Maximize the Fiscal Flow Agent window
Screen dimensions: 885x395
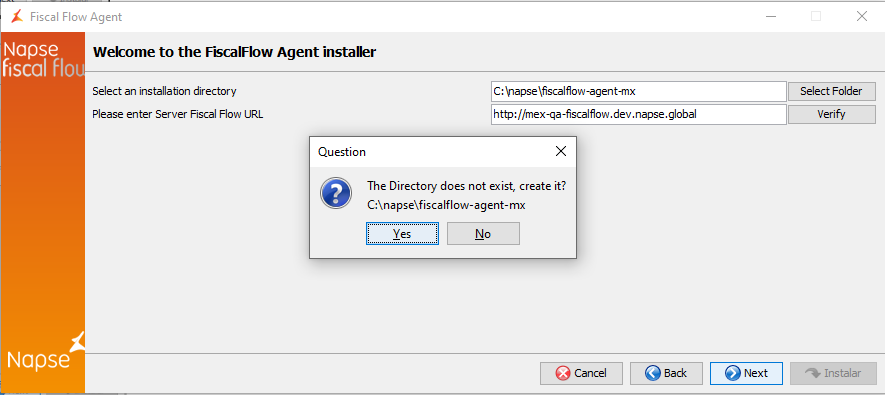click(x=816, y=16)
